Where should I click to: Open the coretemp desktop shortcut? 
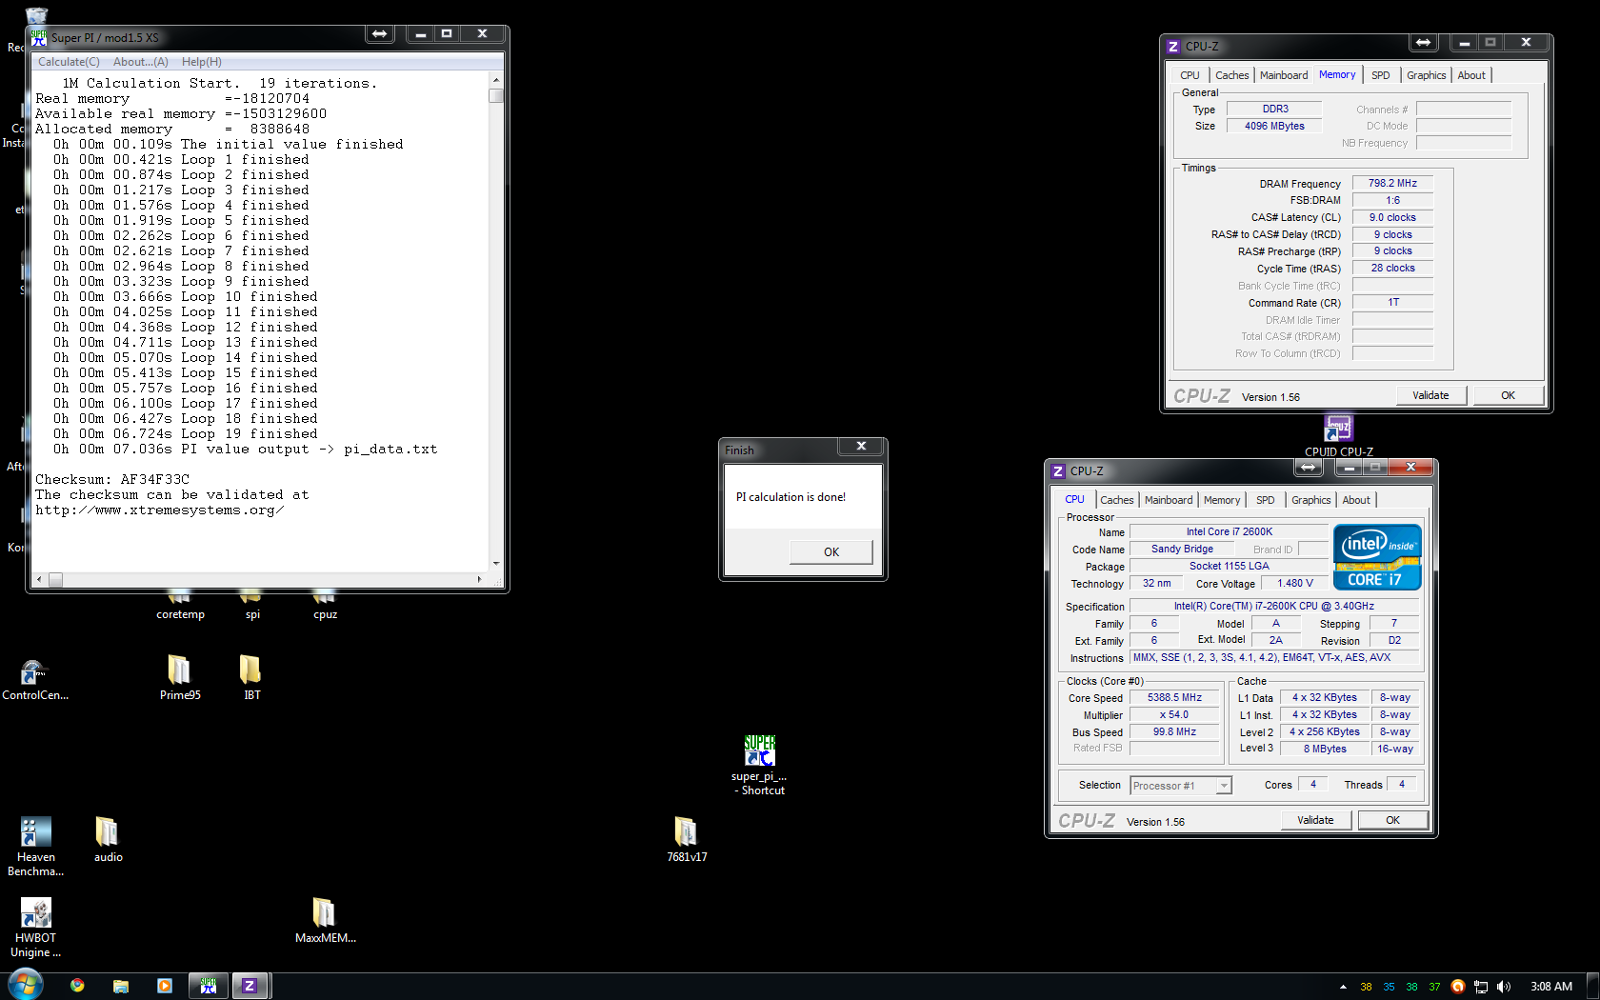[x=180, y=606]
